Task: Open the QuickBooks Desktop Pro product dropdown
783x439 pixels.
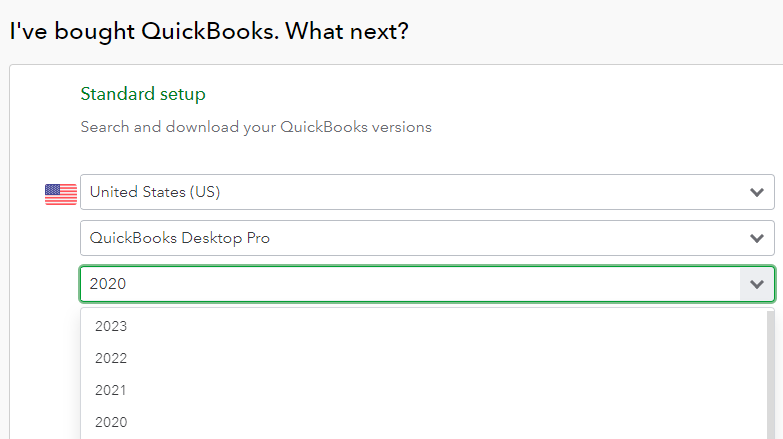Action: (x=427, y=238)
